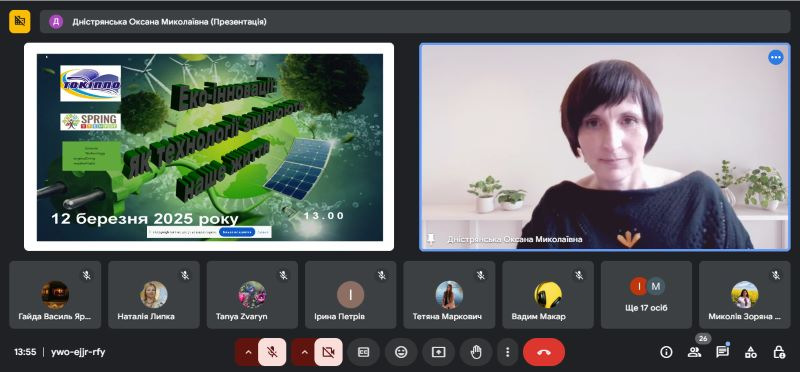Turn on closed captions

coord(363,352)
